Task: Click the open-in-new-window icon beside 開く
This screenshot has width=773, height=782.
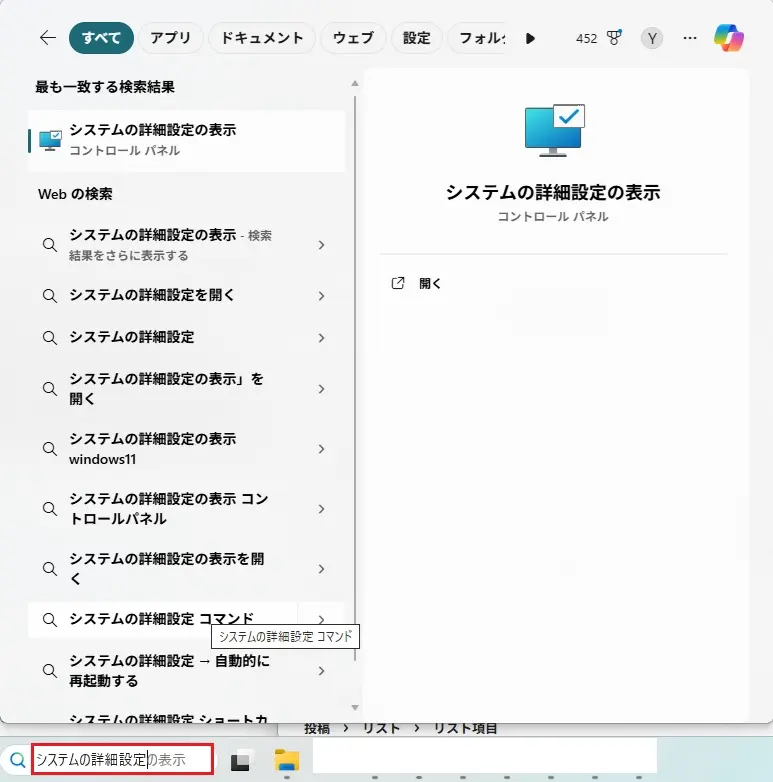Action: [397, 283]
